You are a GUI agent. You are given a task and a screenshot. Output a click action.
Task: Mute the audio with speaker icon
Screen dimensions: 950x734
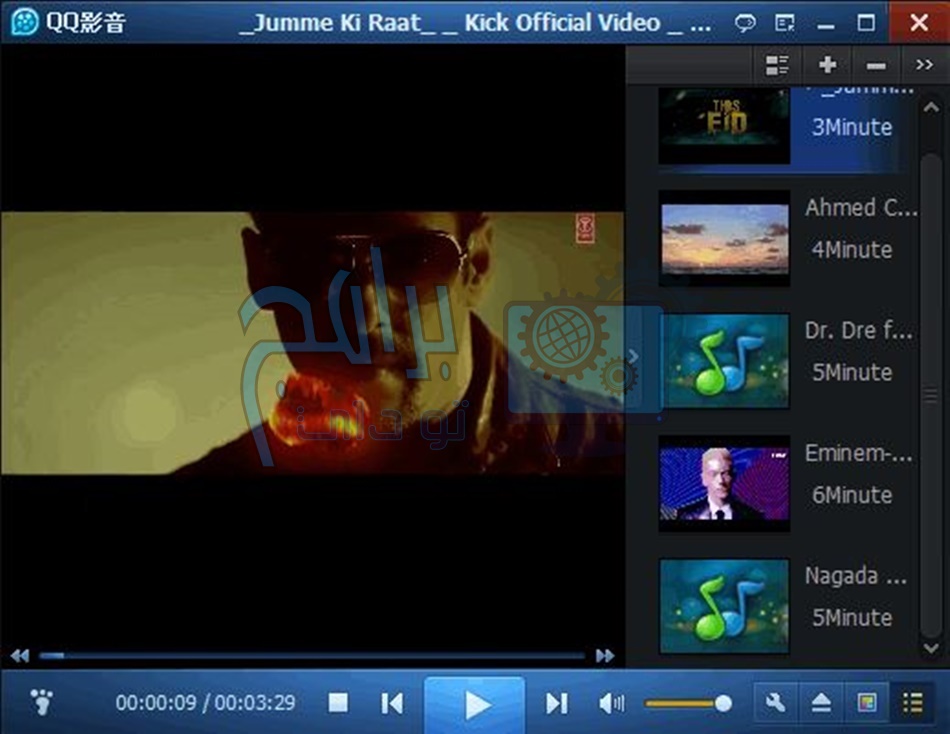coord(611,704)
